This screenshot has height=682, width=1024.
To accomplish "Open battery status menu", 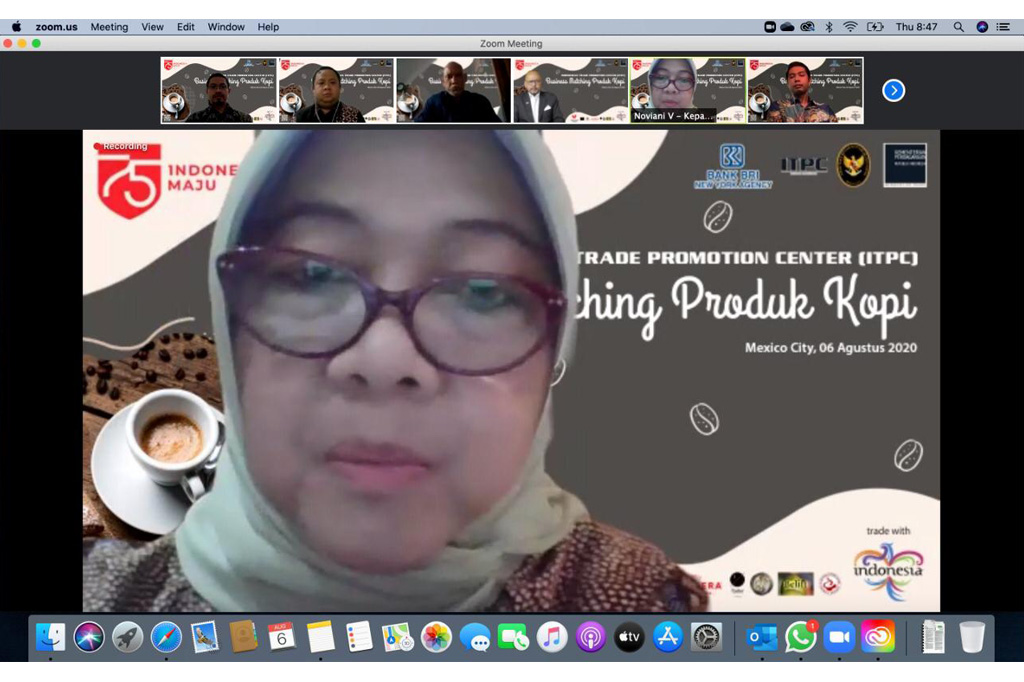I will click(874, 27).
